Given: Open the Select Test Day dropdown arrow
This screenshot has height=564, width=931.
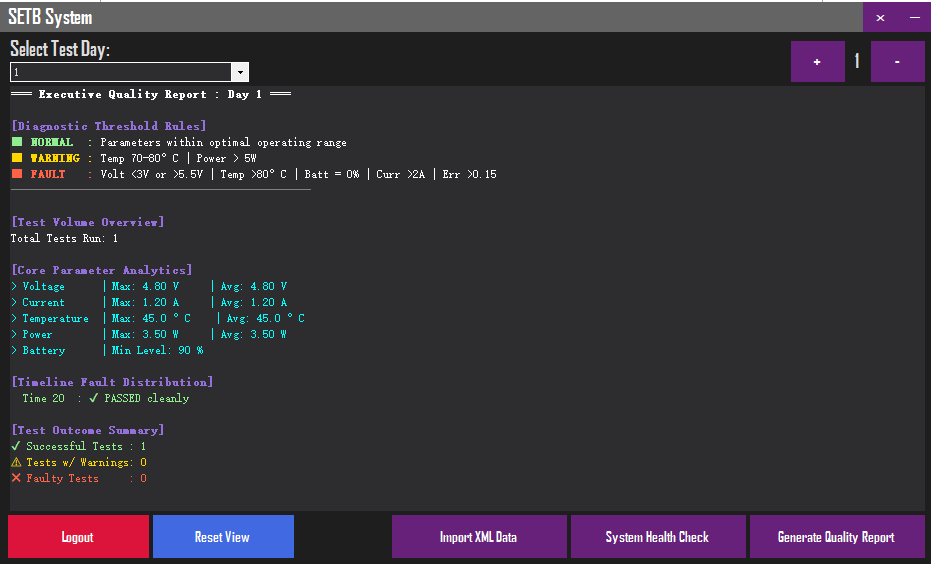Looking at the screenshot, I should (x=240, y=72).
